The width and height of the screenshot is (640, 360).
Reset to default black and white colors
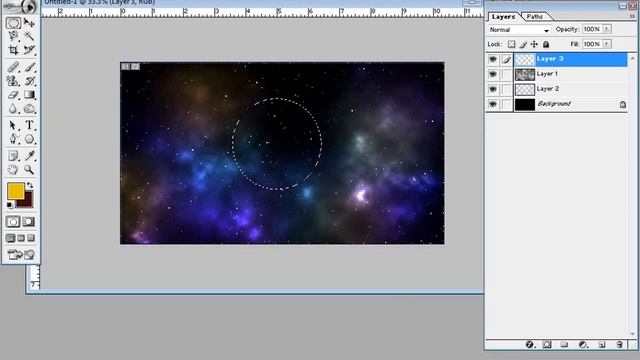pyautogui.click(x=10, y=204)
